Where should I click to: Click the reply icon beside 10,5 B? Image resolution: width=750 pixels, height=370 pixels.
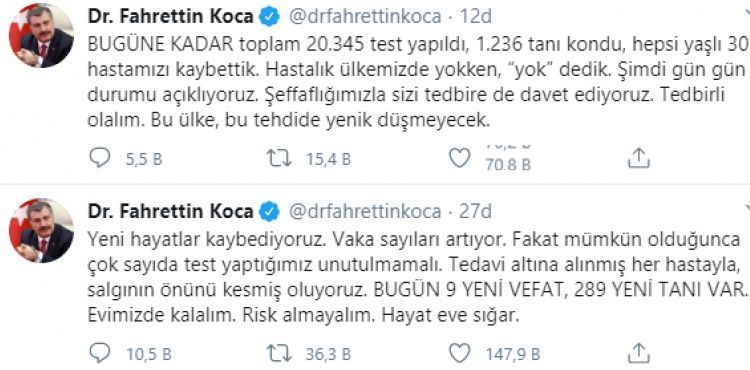tap(99, 353)
